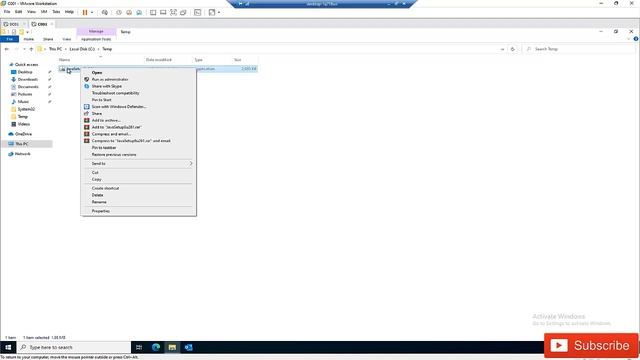Open Documents in the navigation pane

(28, 87)
